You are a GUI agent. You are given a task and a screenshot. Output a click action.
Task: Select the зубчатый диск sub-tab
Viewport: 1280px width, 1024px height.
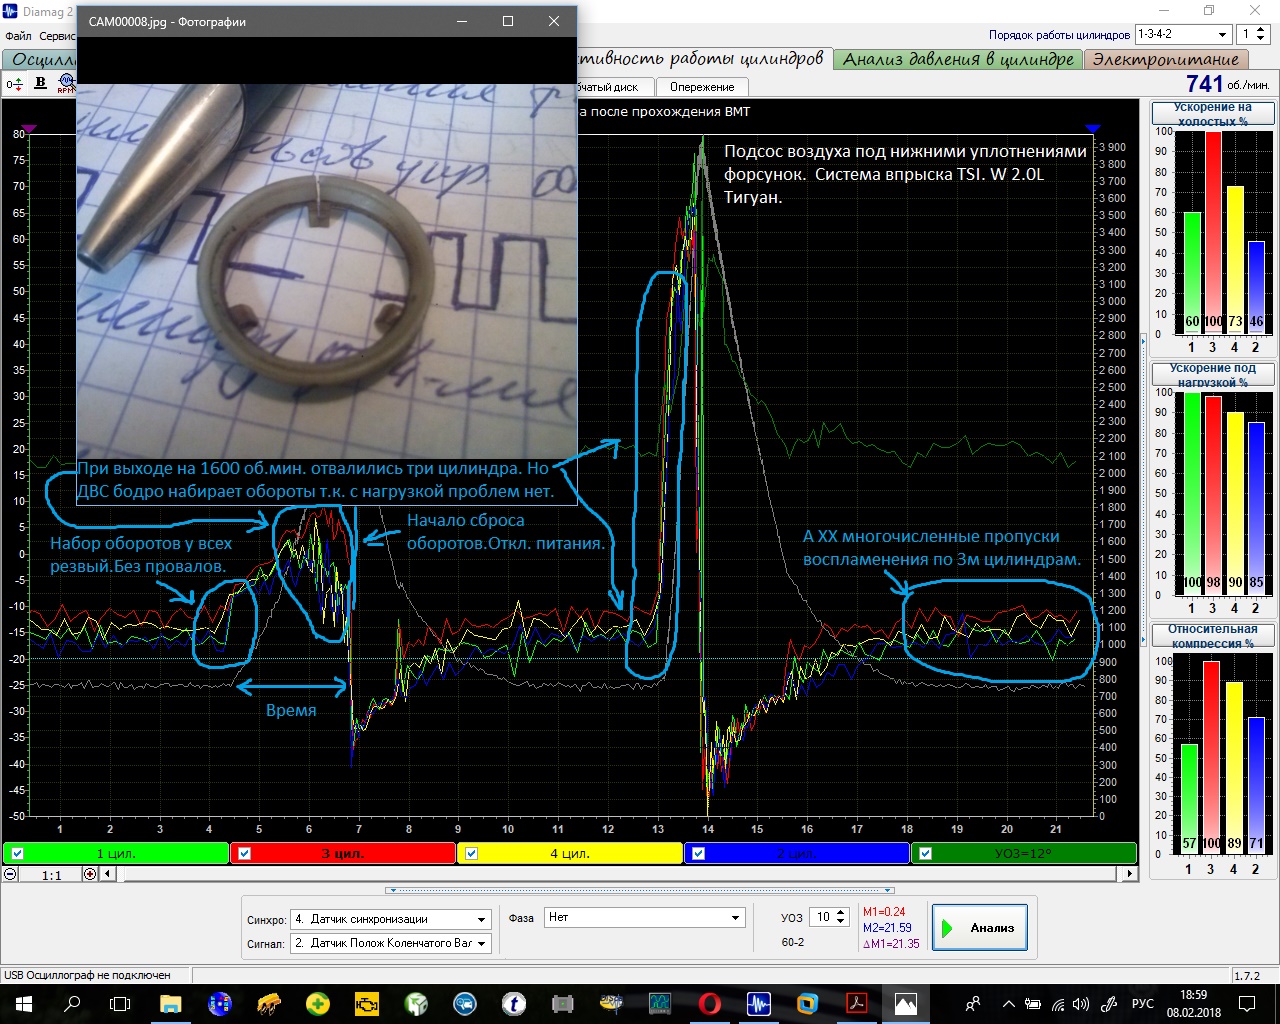point(614,87)
